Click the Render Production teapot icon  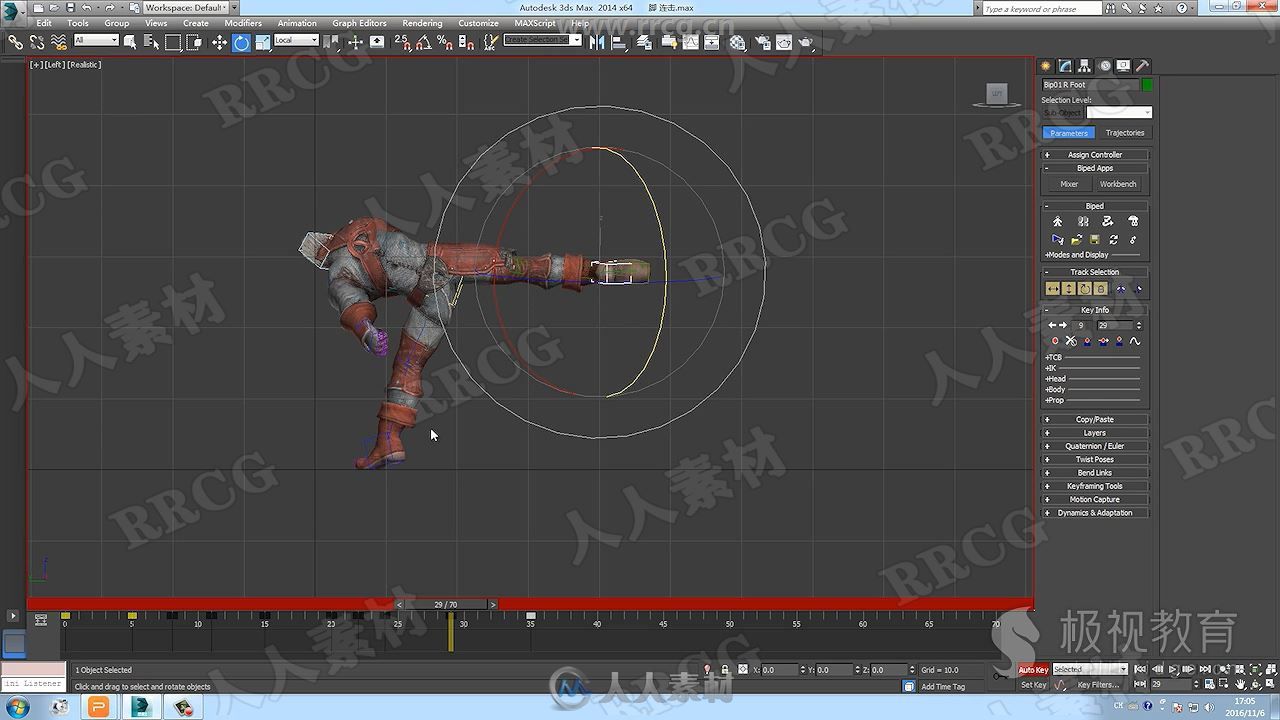[x=806, y=42]
